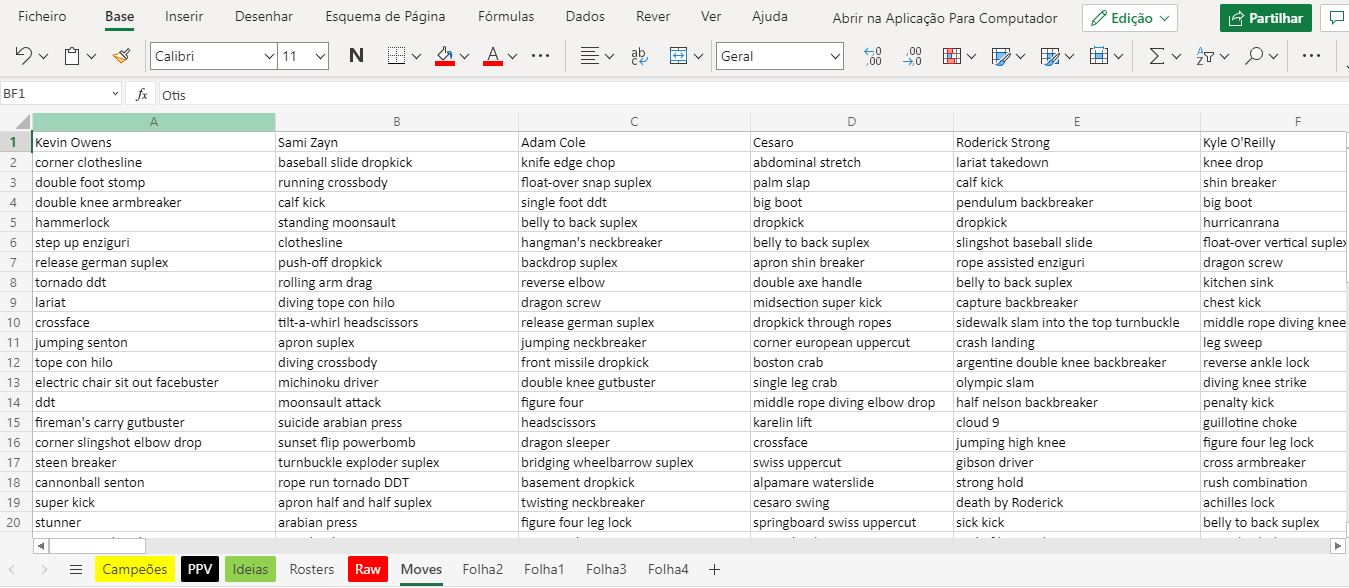Apply cell borders icon
Viewport: 1349px width, 588px height.
pyautogui.click(x=396, y=56)
